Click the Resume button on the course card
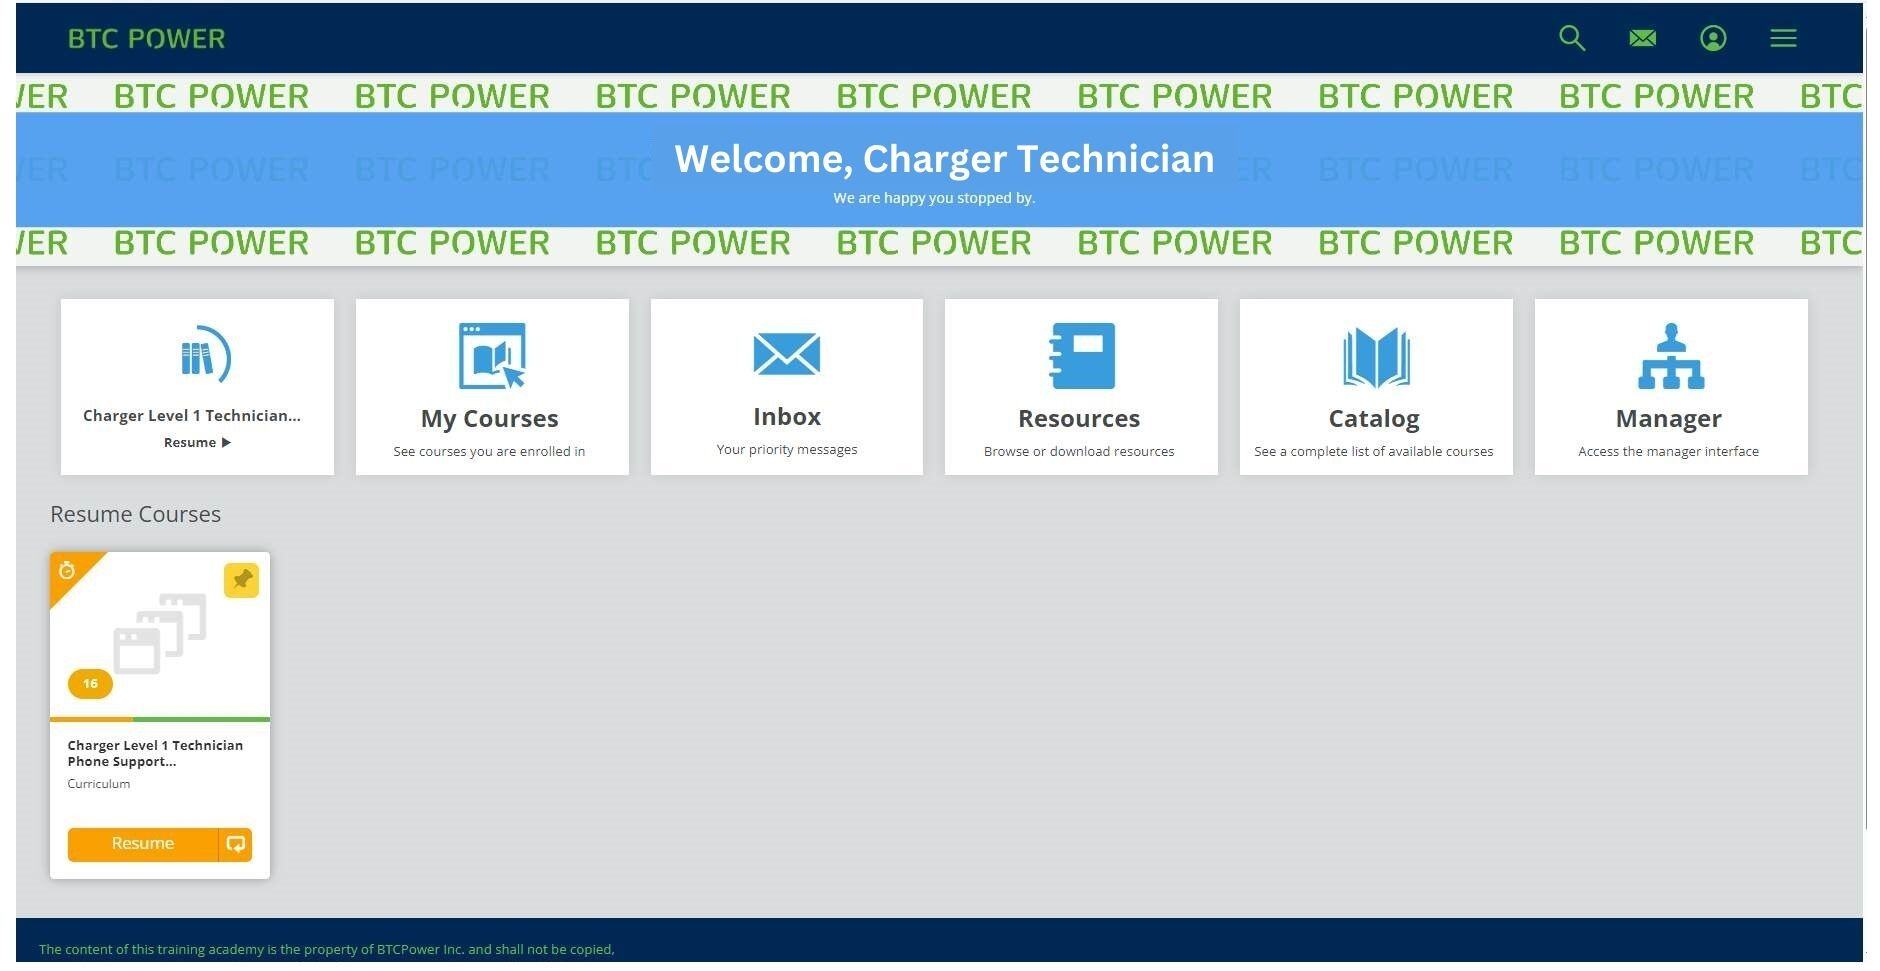Image resolution: width=1880 pixels, height=971 pixels. point(142,843)
